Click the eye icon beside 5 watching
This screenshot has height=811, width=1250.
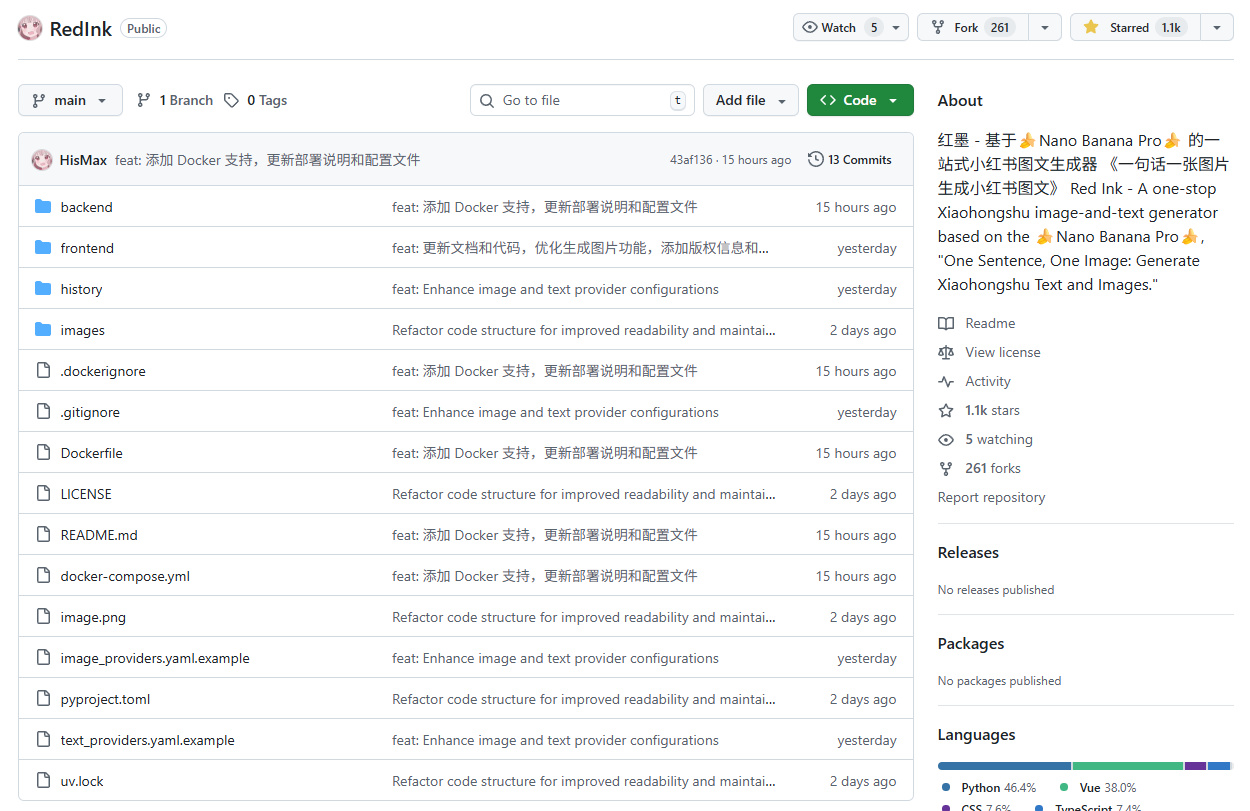pyautogui.click(x=946, y=439)
